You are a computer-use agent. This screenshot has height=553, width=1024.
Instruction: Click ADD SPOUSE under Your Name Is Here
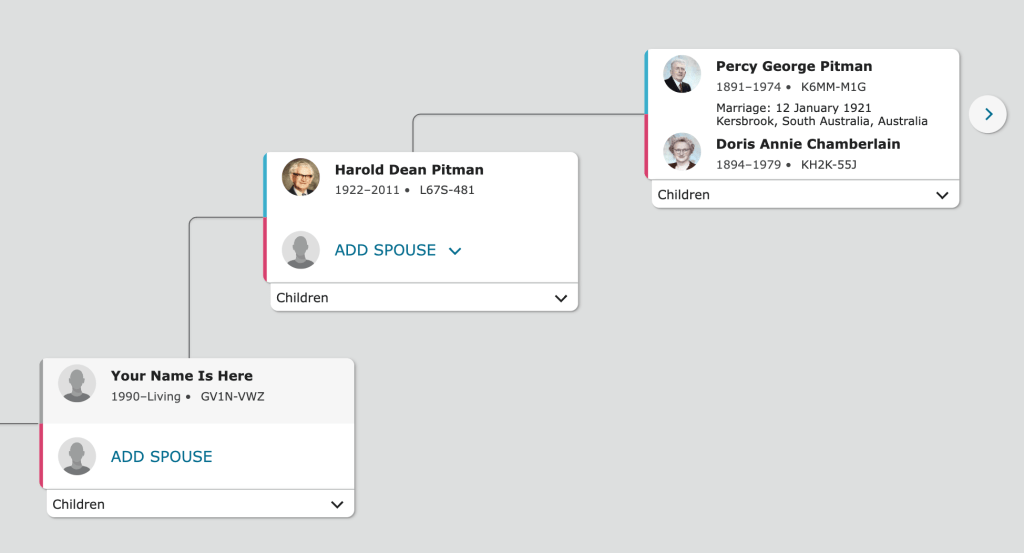click(162, 457)
